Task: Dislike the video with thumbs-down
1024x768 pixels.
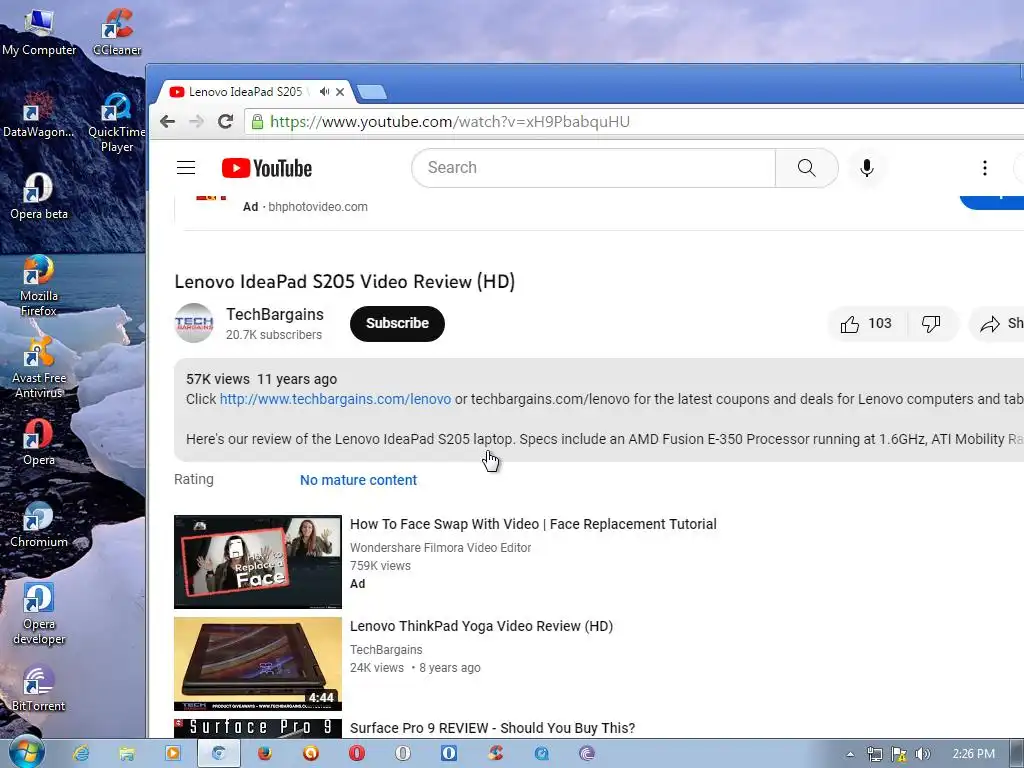Action: pyautogui.click(x=931, y=323)
